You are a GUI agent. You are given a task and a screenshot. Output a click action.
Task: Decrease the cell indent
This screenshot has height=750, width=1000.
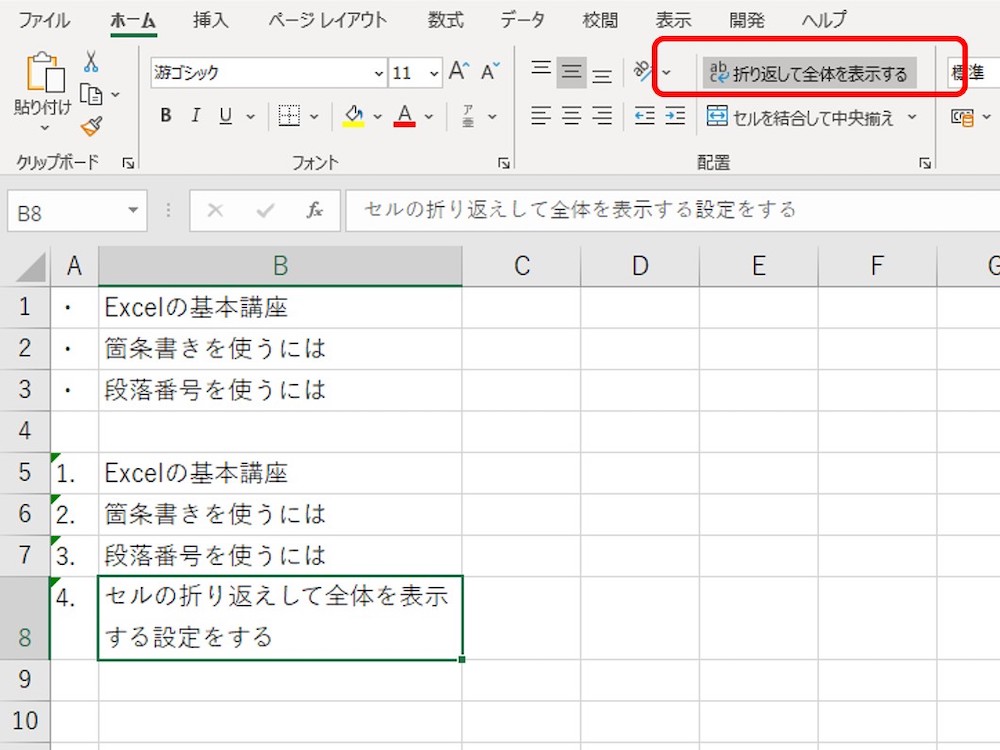645,116
